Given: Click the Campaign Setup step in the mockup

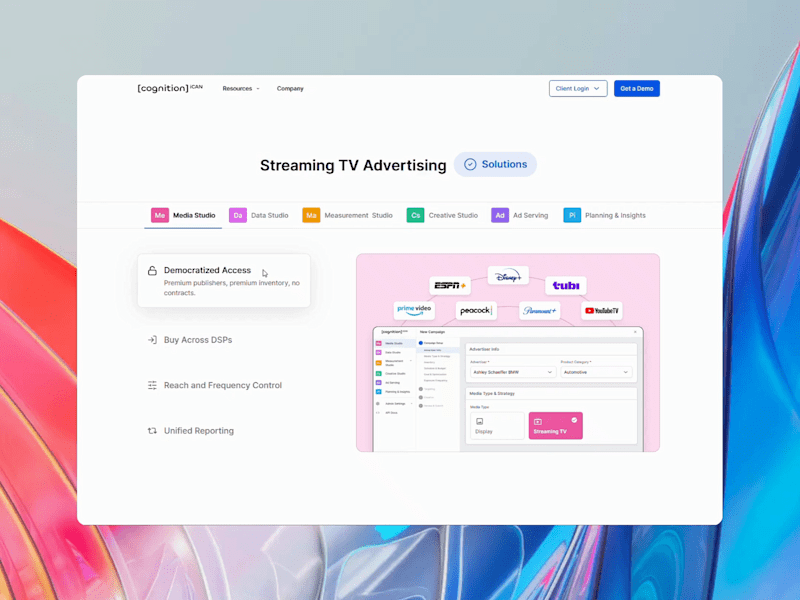Looking at the screenshot, I should coord(432,343).
